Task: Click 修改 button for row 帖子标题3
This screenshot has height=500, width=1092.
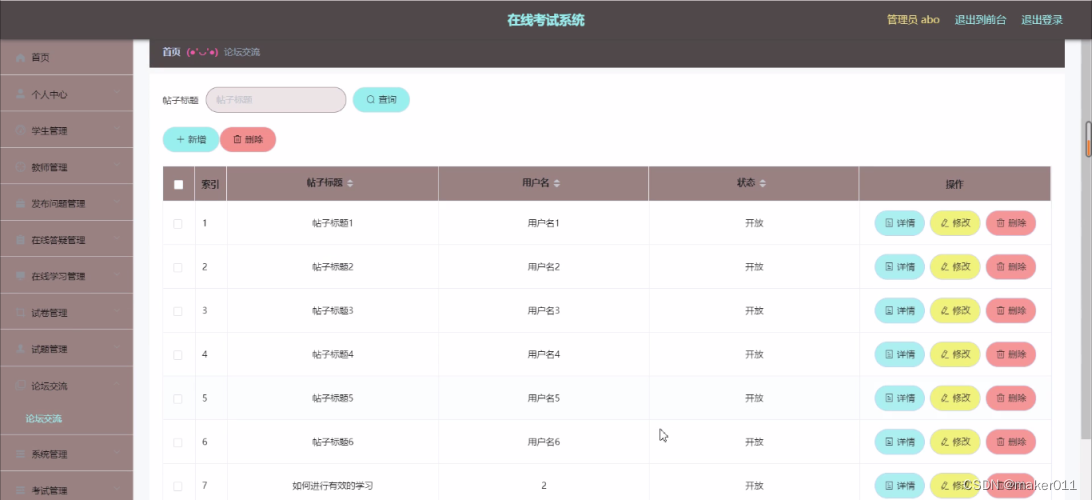Action: click(955, 311)
